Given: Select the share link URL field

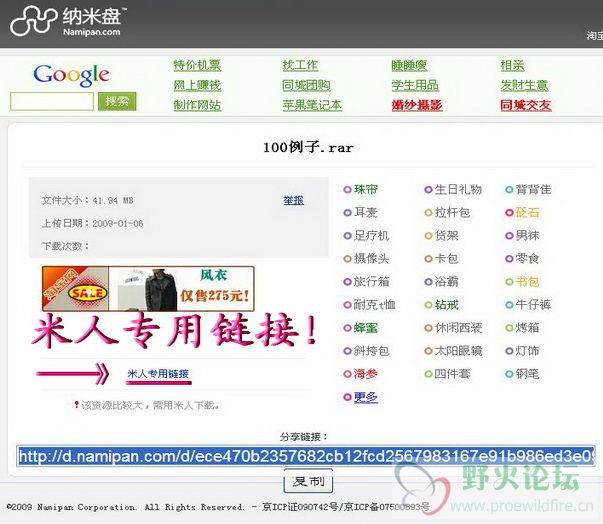Looking at the screenshot, I should coord(306,456).
